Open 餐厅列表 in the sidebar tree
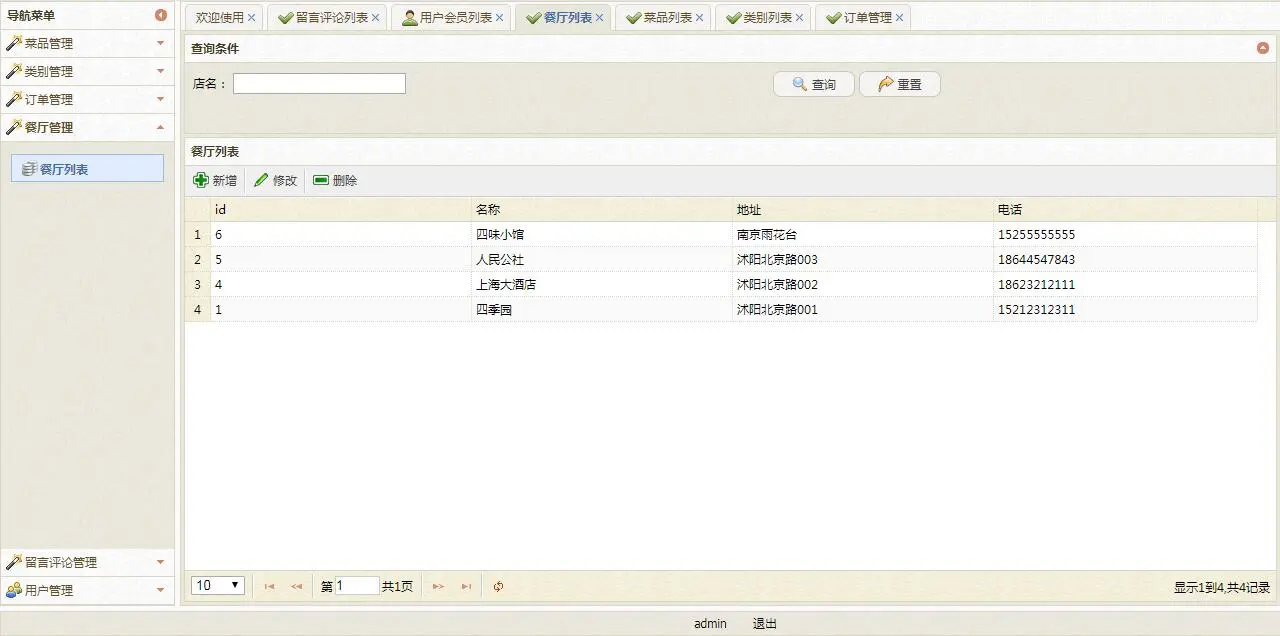Viewport: 1280px width, 636px height. (x=87, y=169)
